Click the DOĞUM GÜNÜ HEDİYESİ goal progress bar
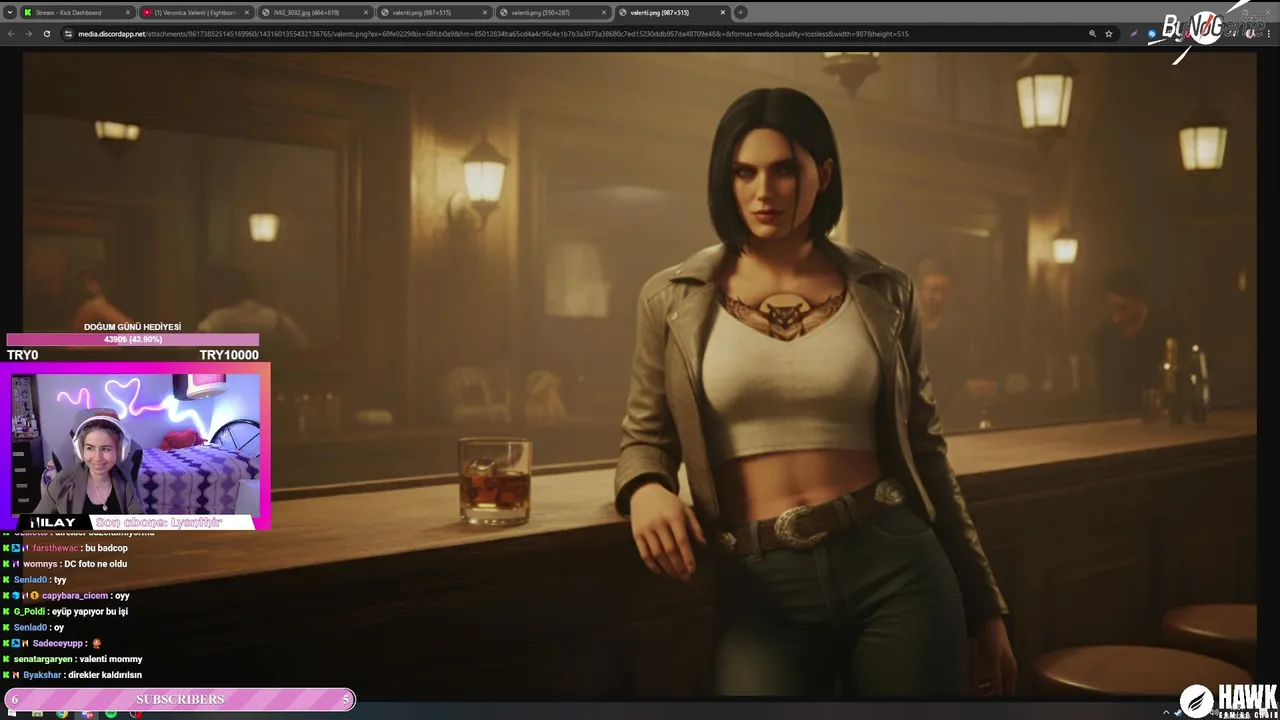Image resolution: width=1280 pixels, height=720 pixels. [x=133, y=339]
